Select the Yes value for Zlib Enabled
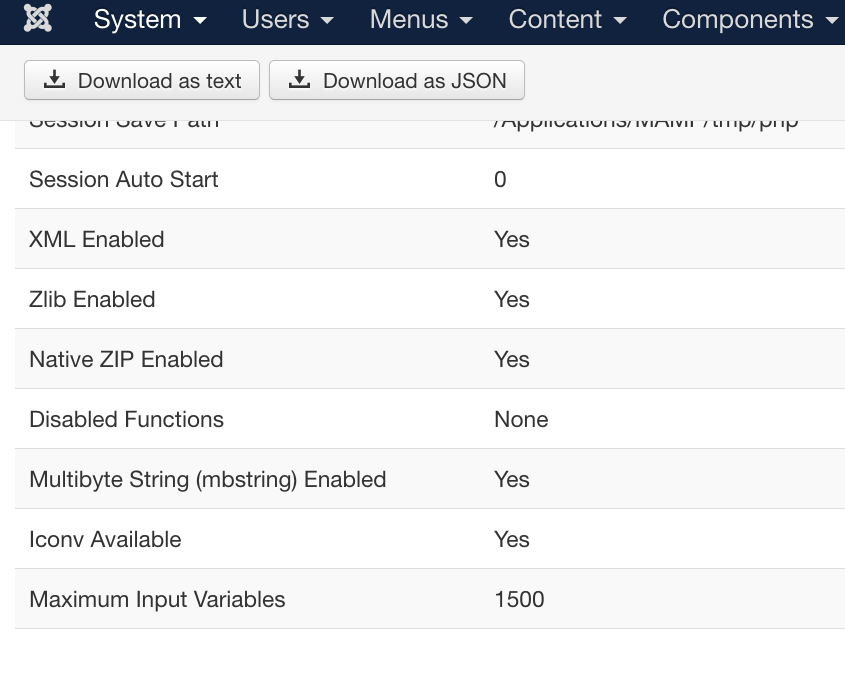 [511, 299]
